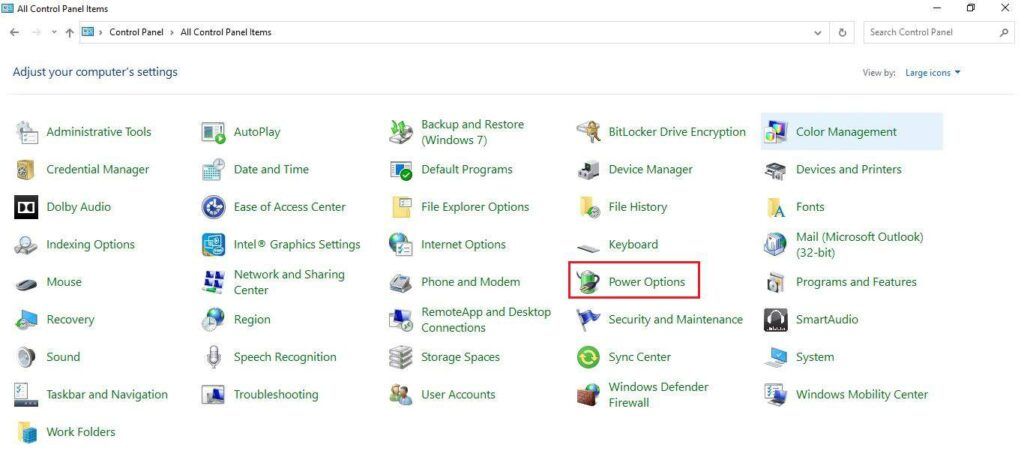Open the recent locations dropdown arrow
The width and height of the screenshot is (1024, 475).
(54, 33)
